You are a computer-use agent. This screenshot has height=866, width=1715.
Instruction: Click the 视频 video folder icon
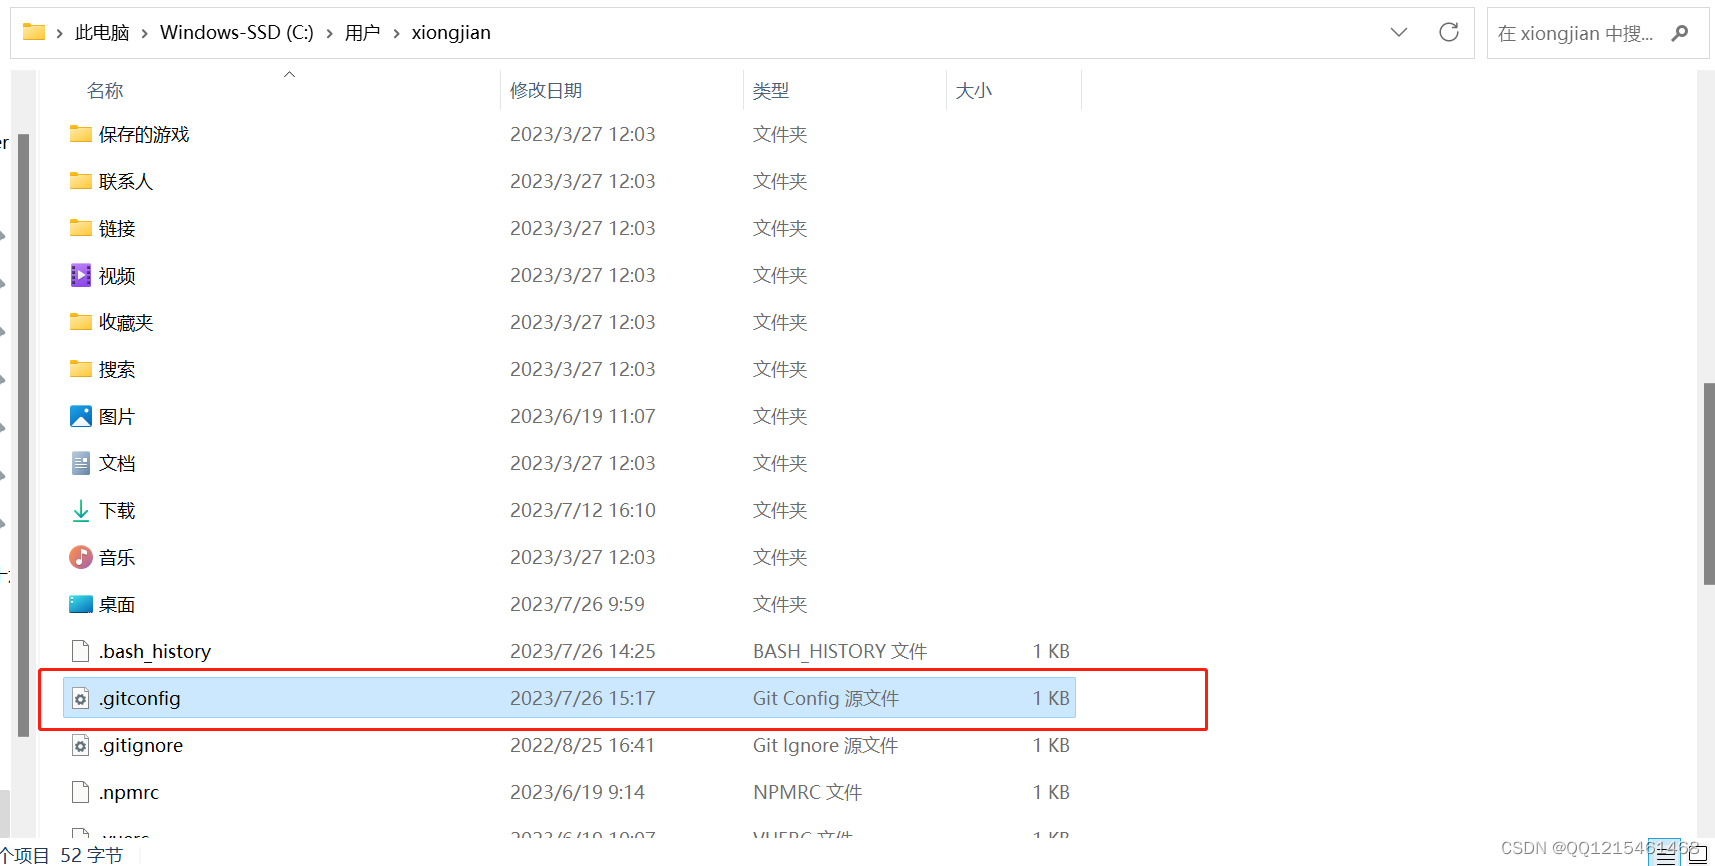pos(81,275)
